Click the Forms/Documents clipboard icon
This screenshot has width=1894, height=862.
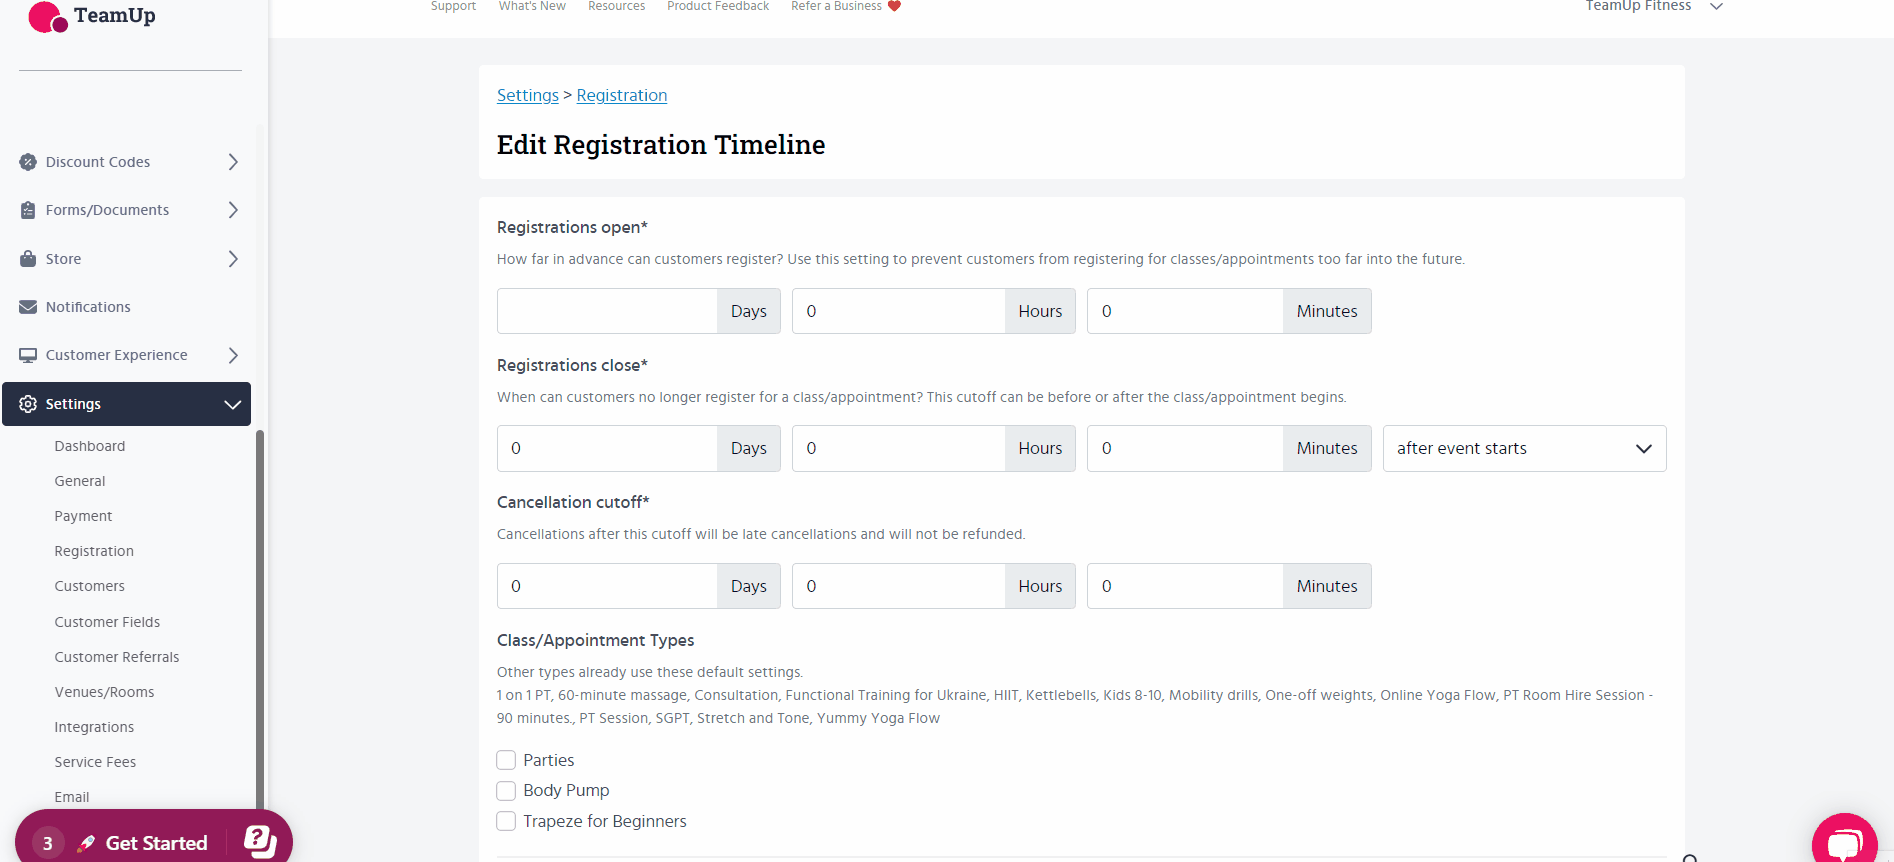pos(28,210)
